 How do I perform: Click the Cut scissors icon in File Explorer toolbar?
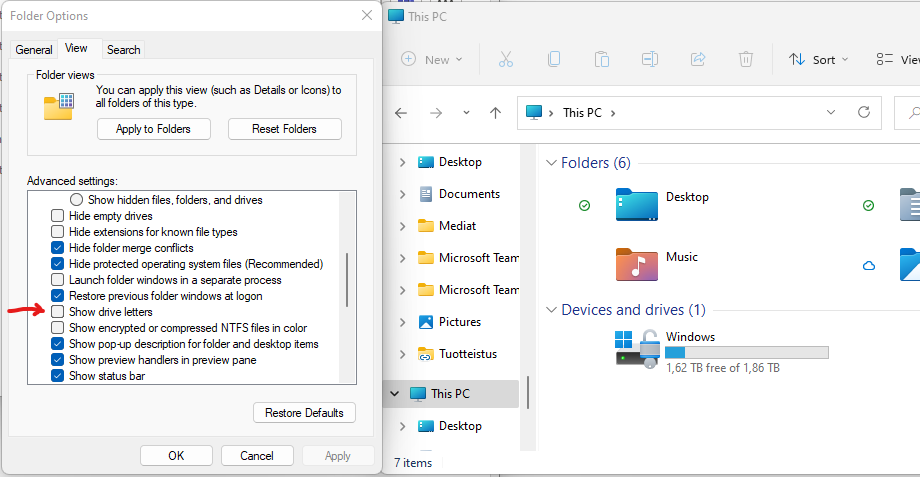pyautogui.click(x=506, y=59)
